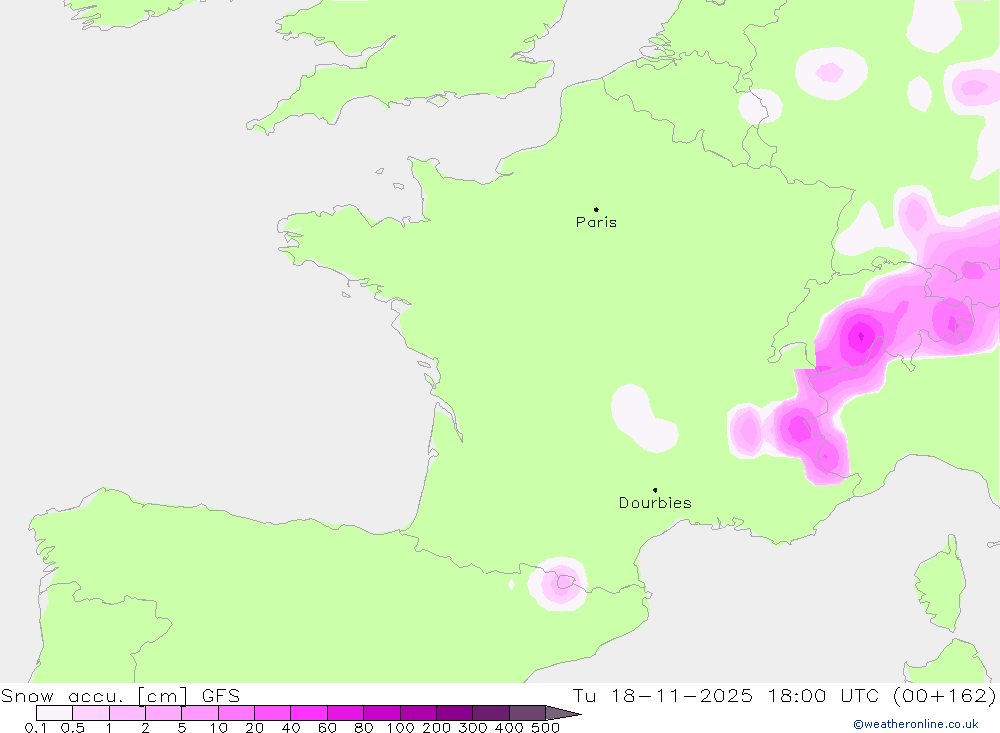
Task: Select the 10–20 cm legend swatch
Action: tap(237, 713)
